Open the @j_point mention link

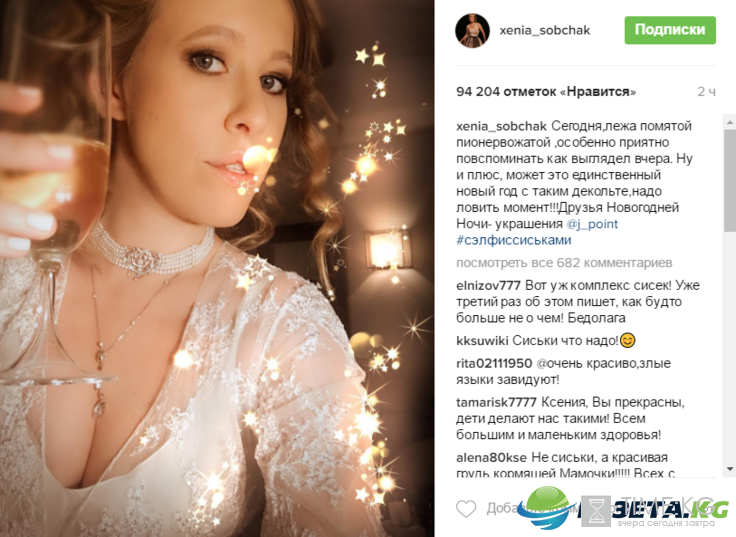pos(592,224)
